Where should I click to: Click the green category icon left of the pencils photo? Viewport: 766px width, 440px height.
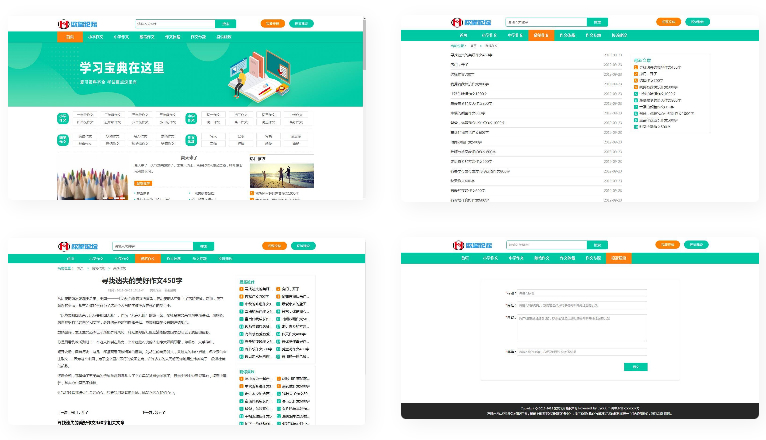(63, 140)
